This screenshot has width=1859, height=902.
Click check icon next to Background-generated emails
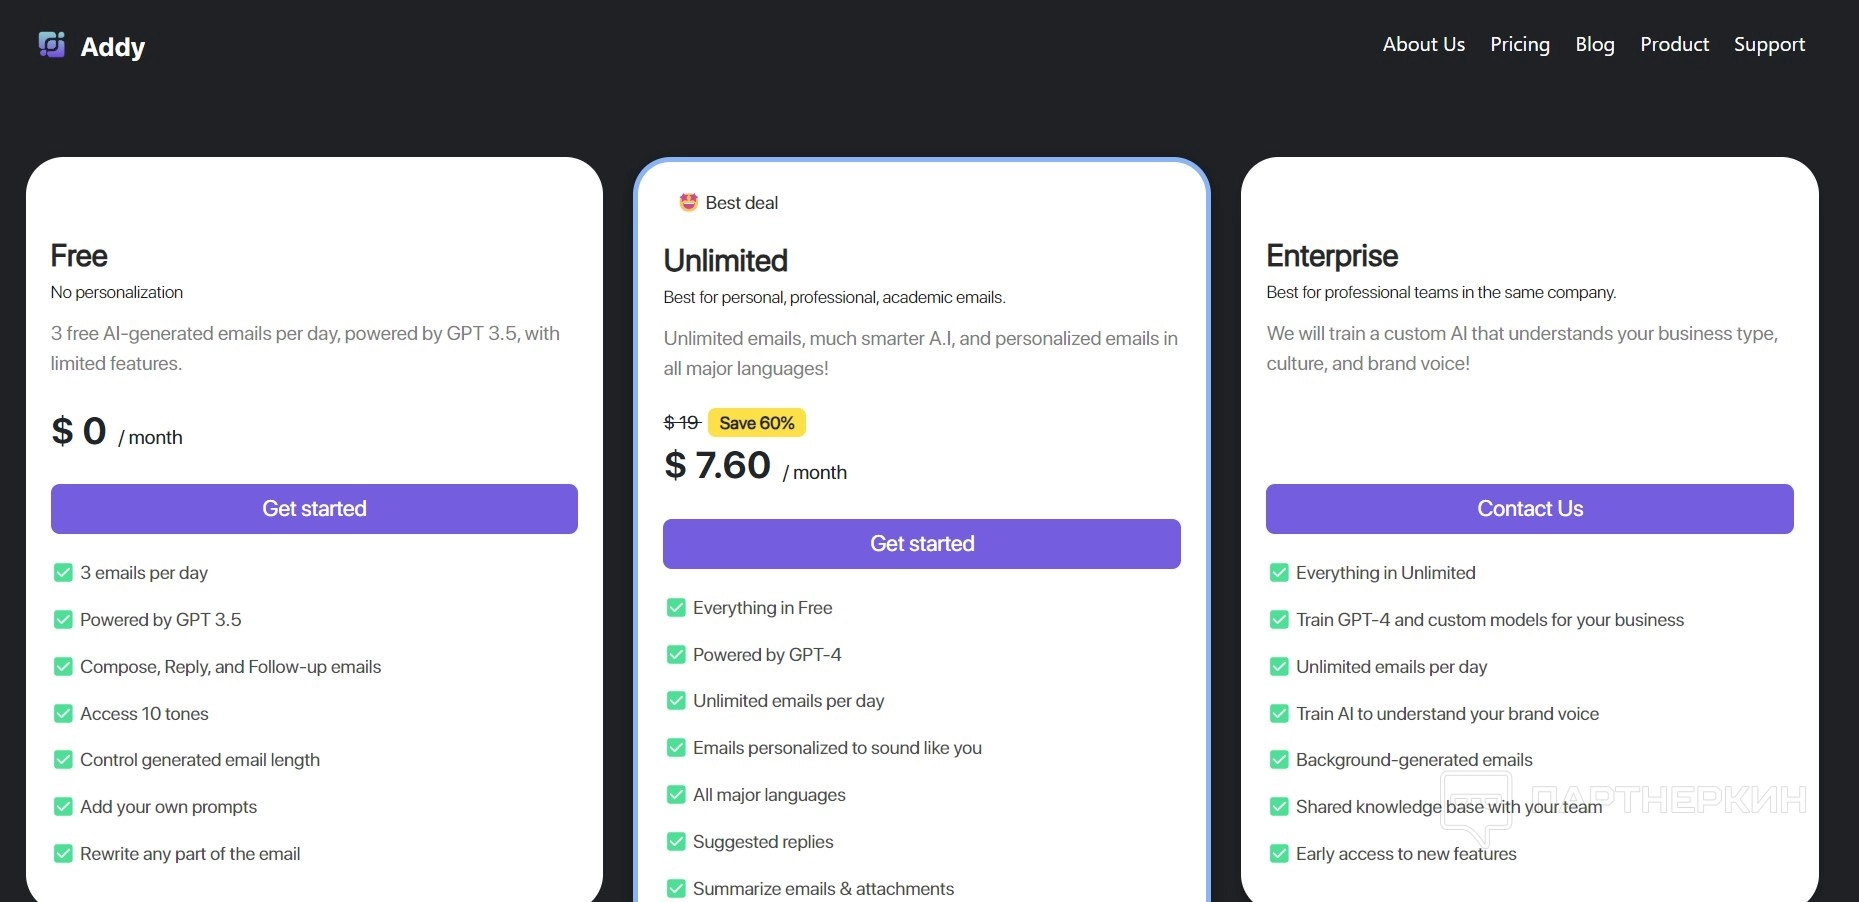click(1279, 760)
